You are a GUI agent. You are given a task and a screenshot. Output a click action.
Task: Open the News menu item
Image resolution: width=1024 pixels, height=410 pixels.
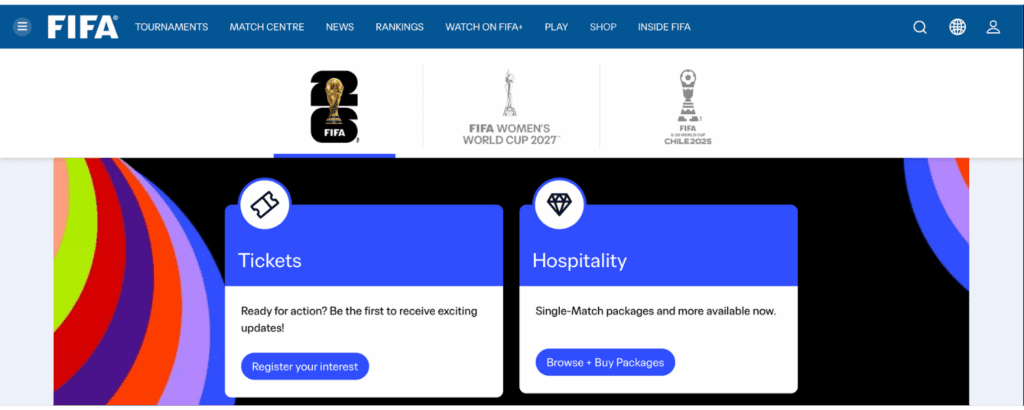[340, 27]
